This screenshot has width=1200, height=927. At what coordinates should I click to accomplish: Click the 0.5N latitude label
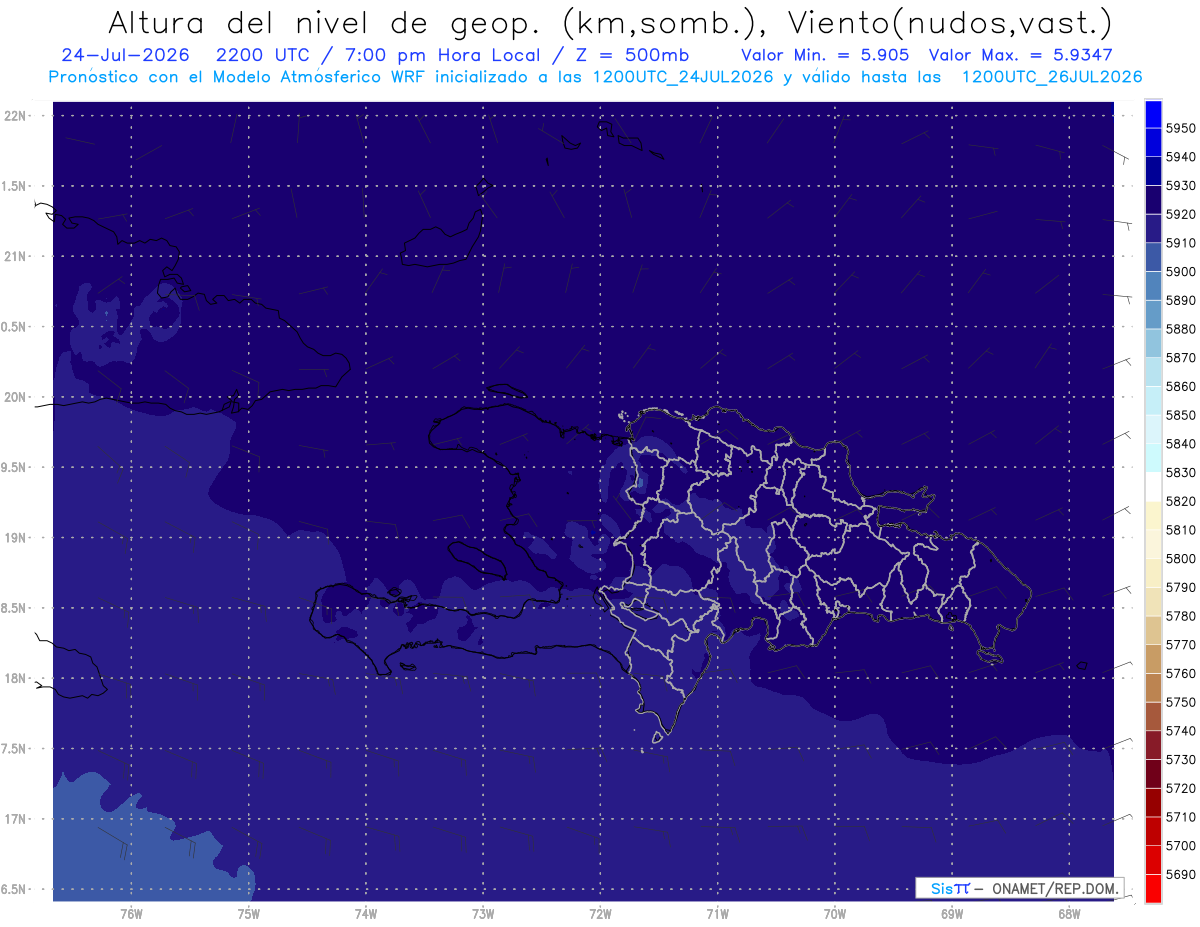point(15,327)
